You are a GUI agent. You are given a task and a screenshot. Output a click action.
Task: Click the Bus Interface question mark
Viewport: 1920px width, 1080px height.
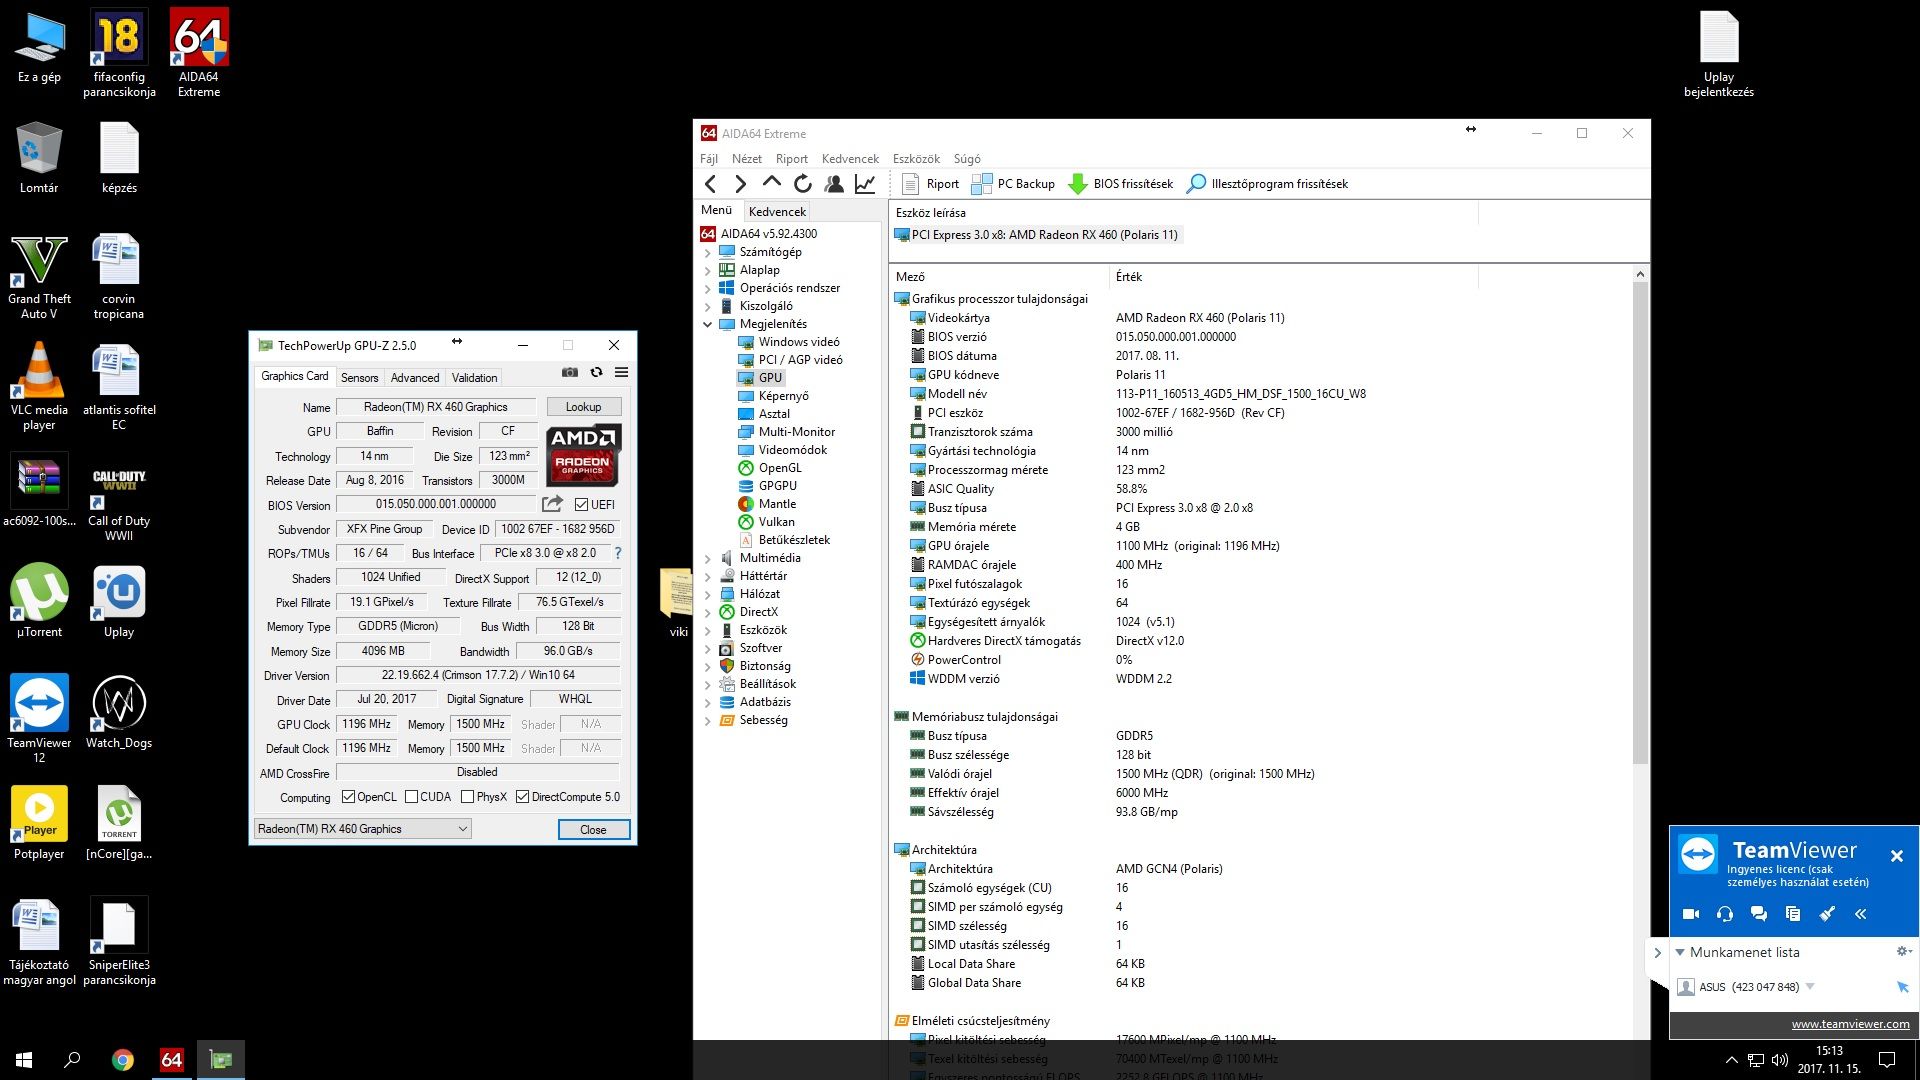tap(617, 553)
